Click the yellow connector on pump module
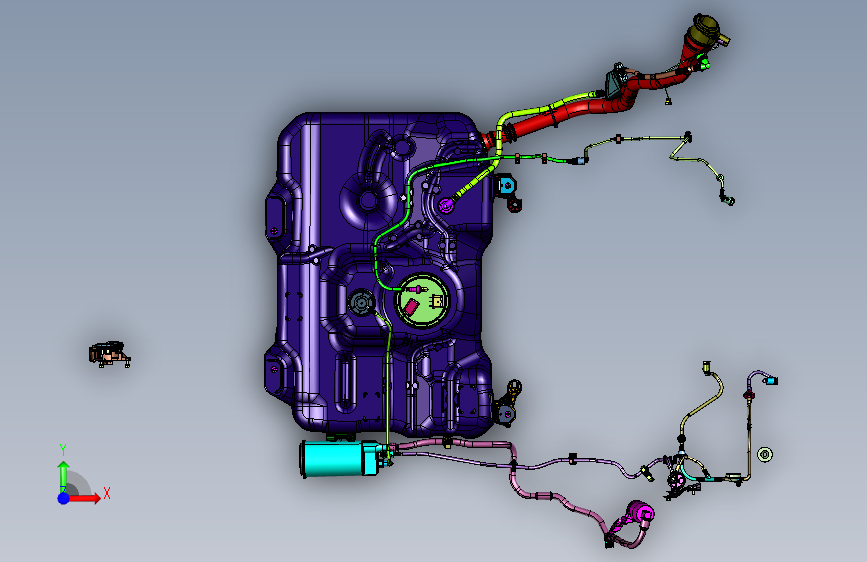 pos(437,301)
